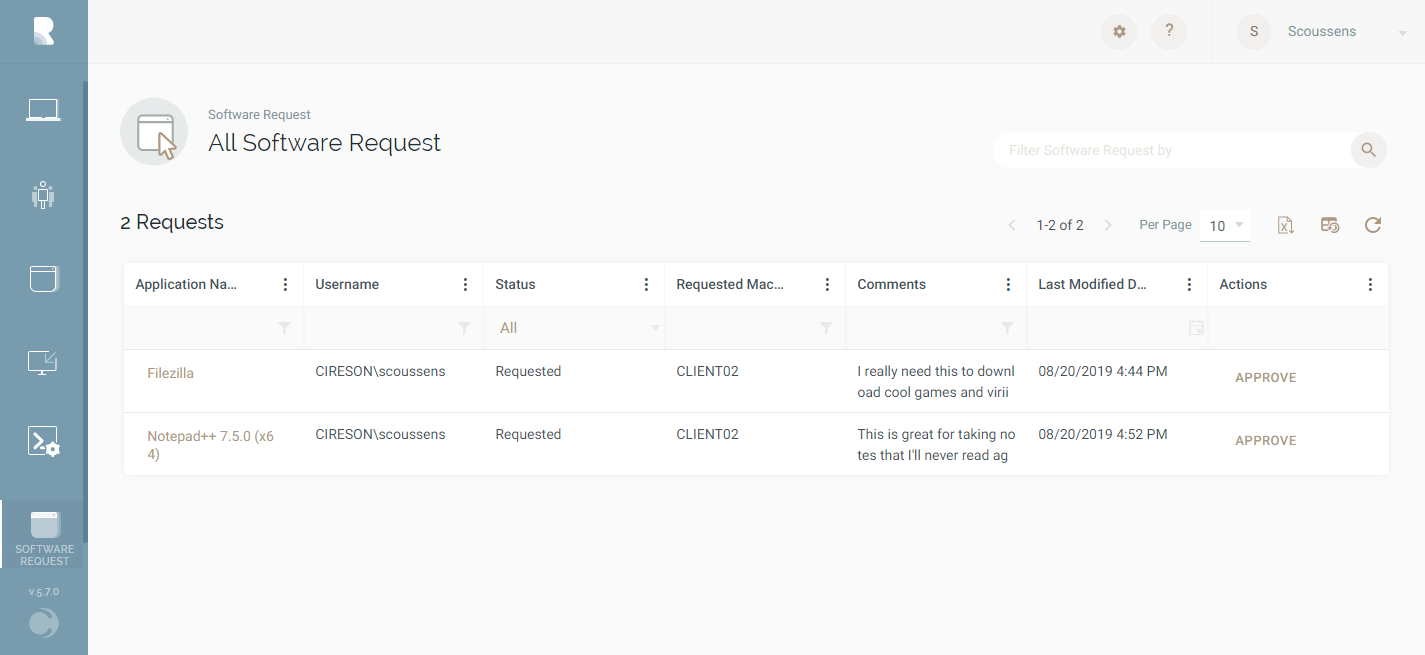Approve the Filezilla software request

pyautogui.click(x=1265, y=377)
